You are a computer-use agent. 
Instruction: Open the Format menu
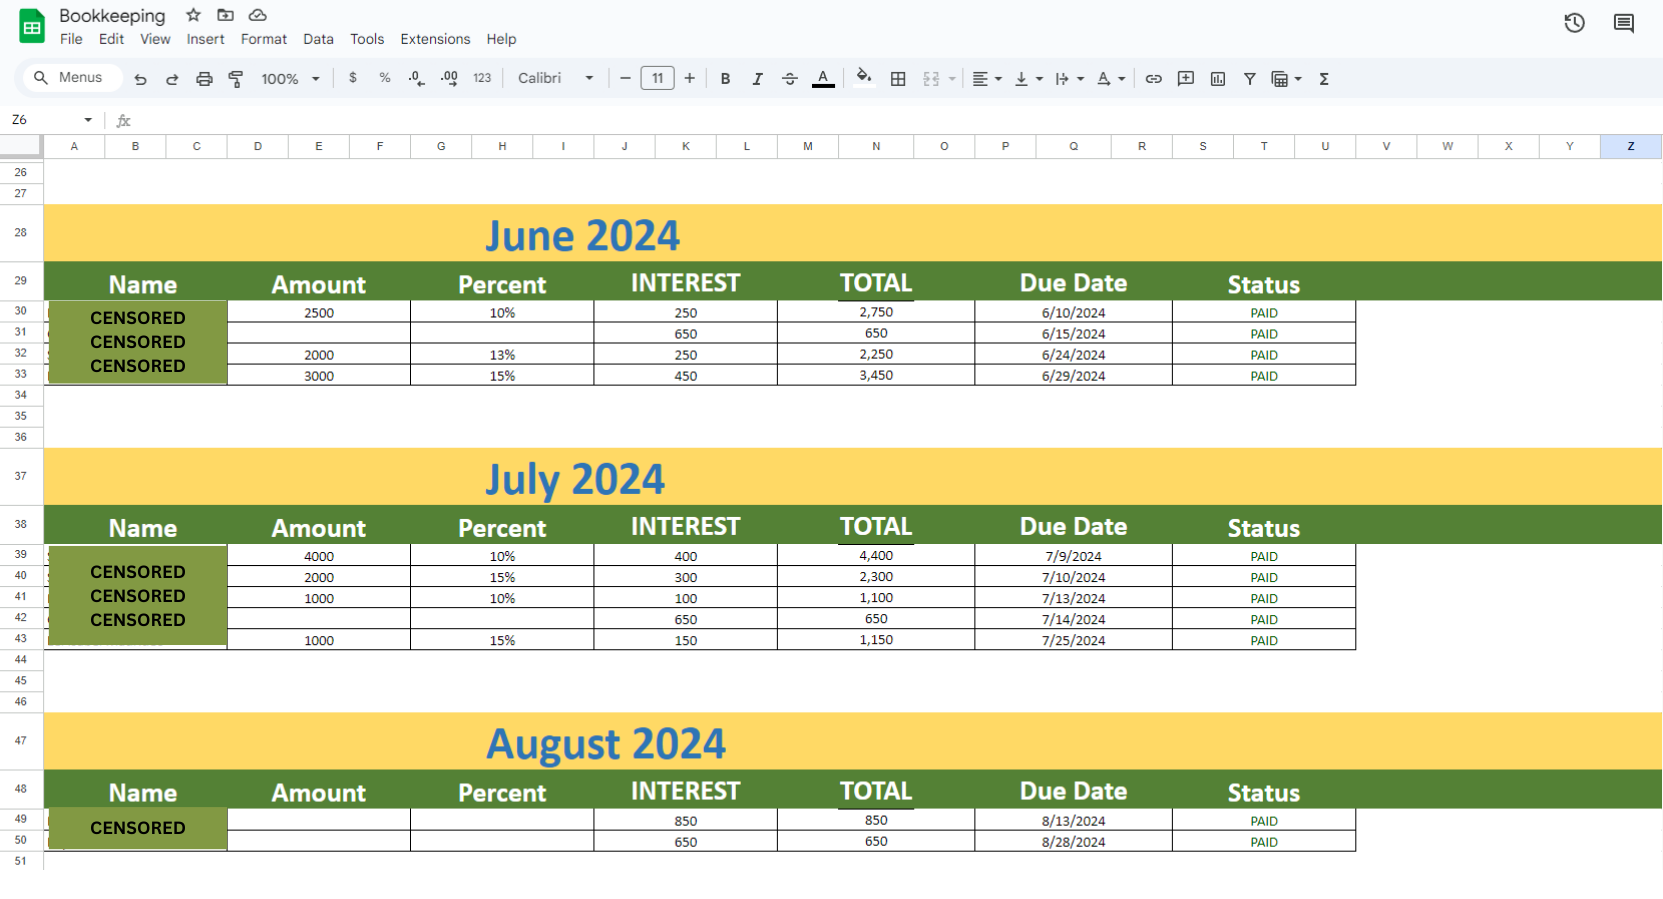[264, 39]
